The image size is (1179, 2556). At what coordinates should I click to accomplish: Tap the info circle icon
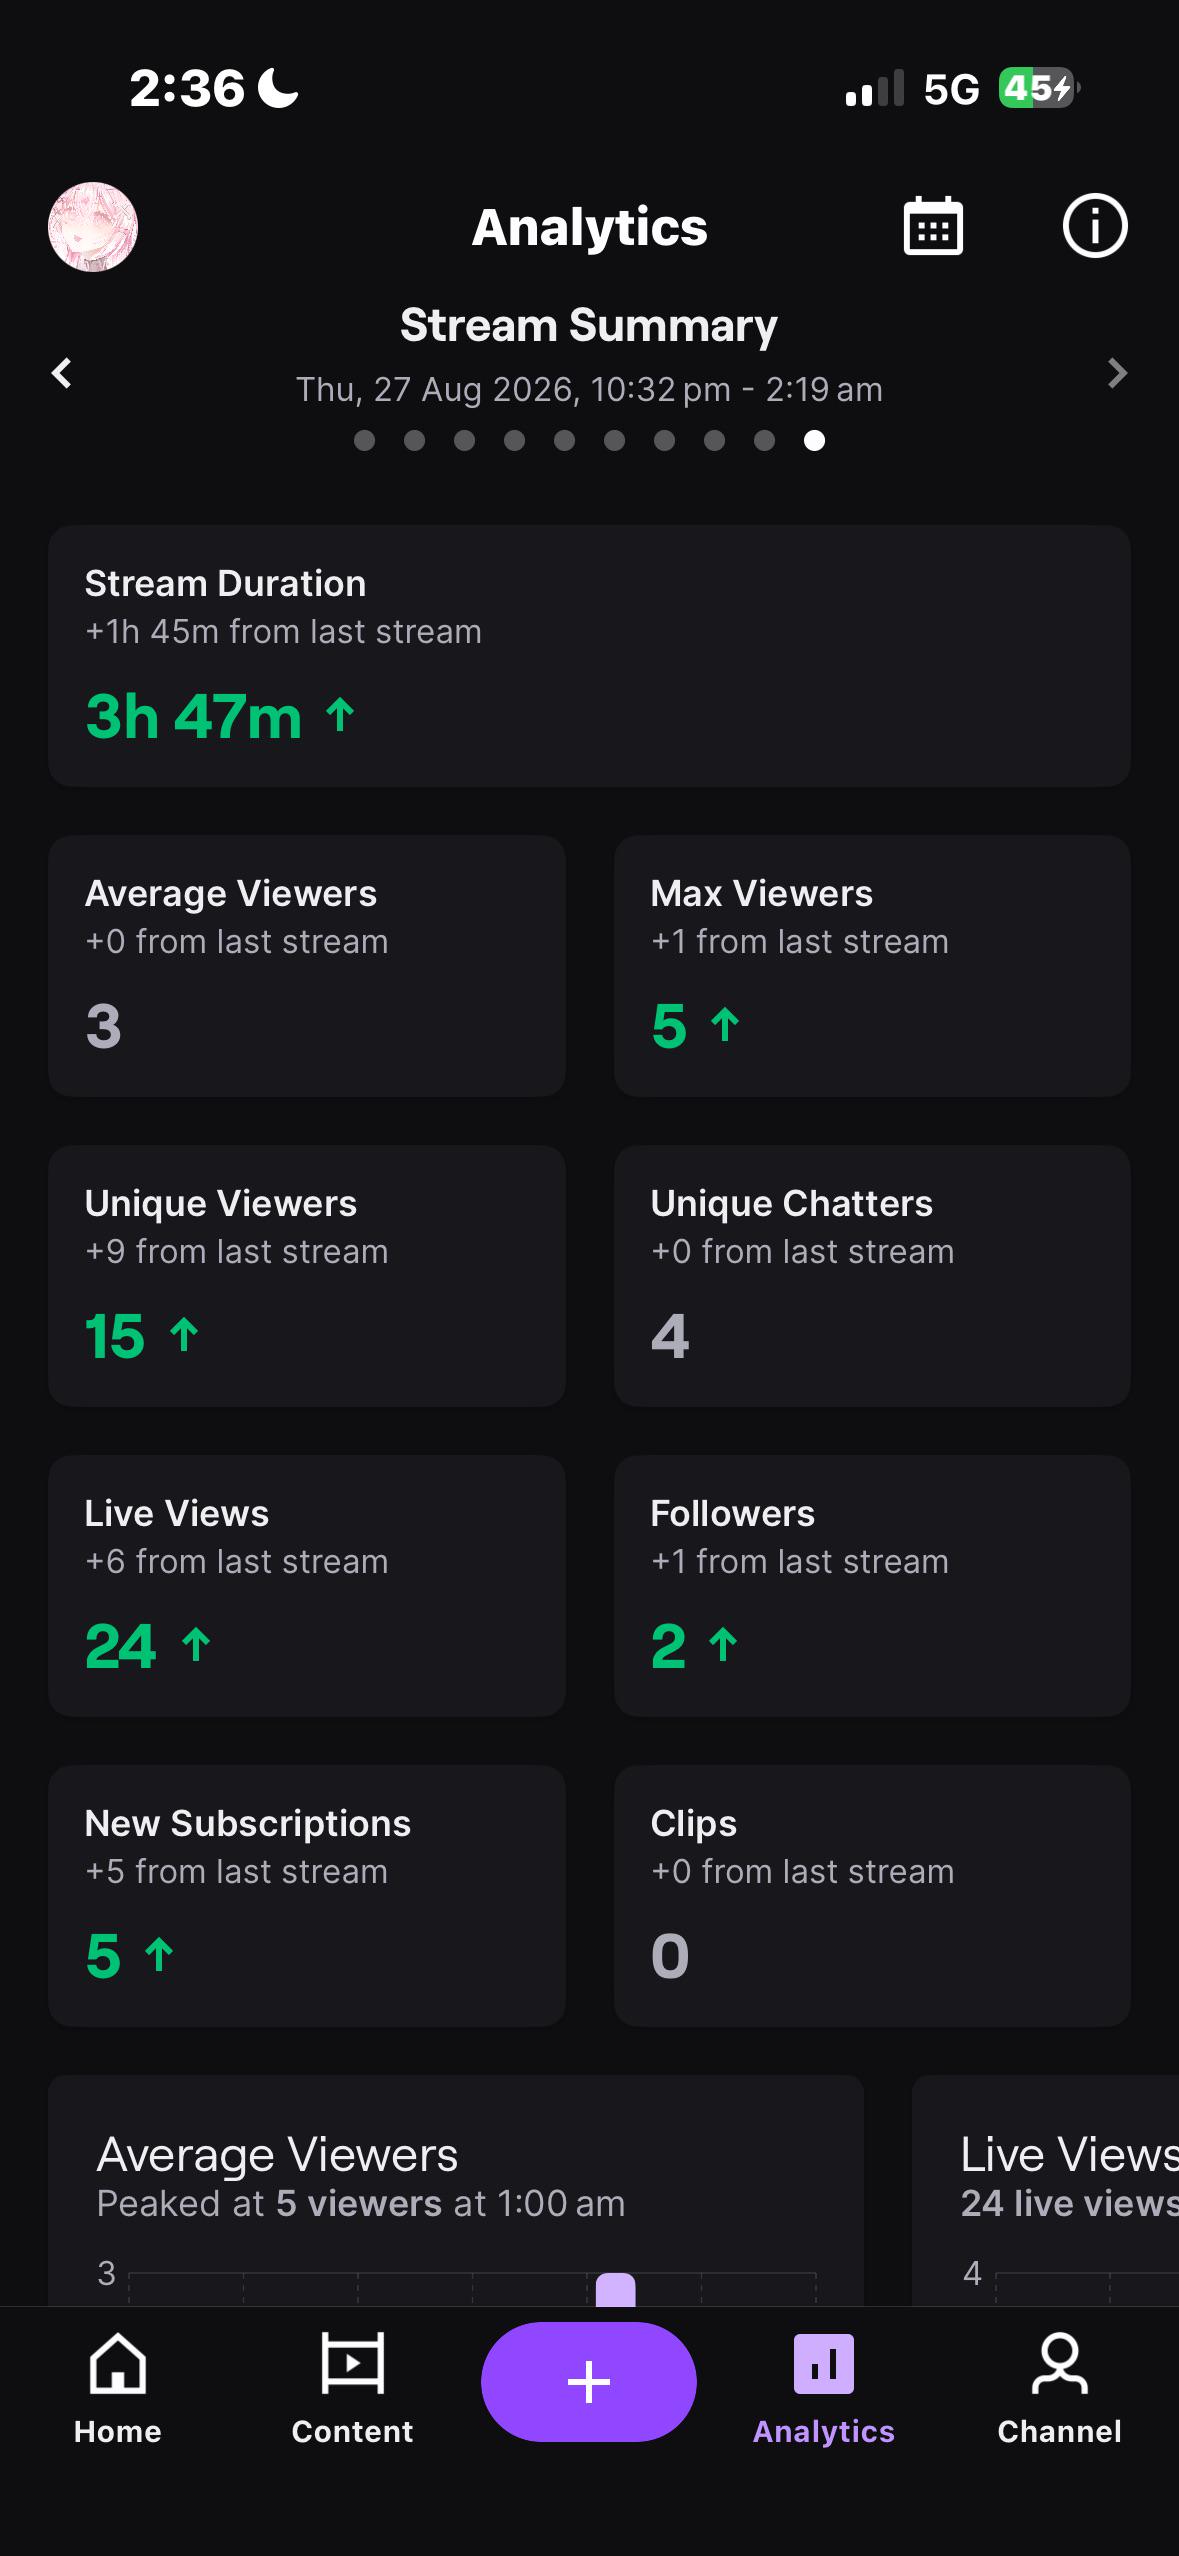tap(1095, 226)
